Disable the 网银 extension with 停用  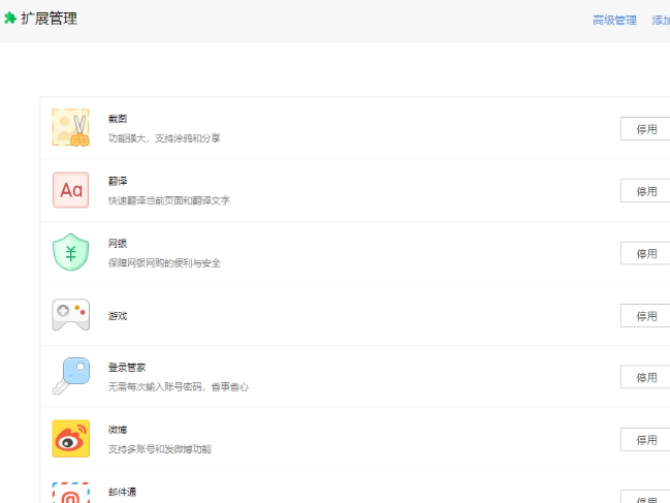[x=645, y=253]
